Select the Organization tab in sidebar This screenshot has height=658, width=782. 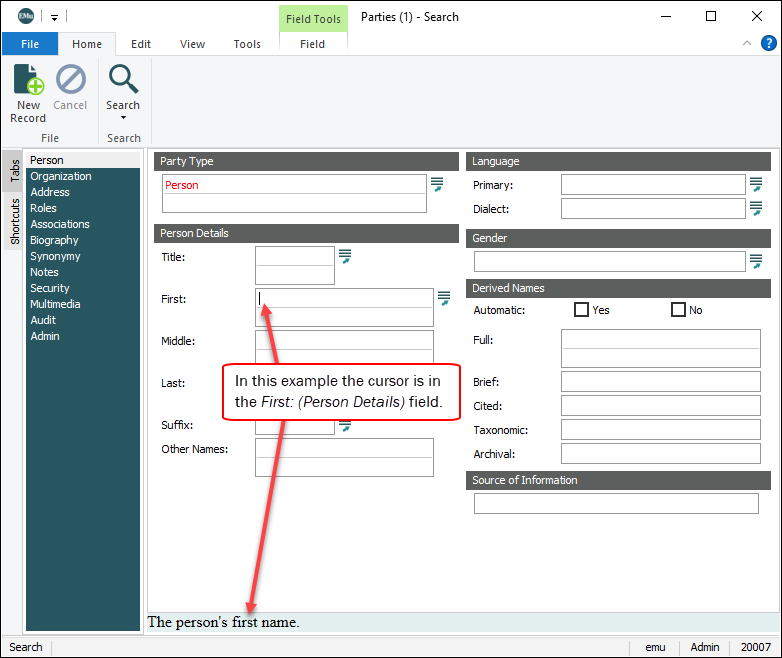pyautogui.click(x=61, y=176)
